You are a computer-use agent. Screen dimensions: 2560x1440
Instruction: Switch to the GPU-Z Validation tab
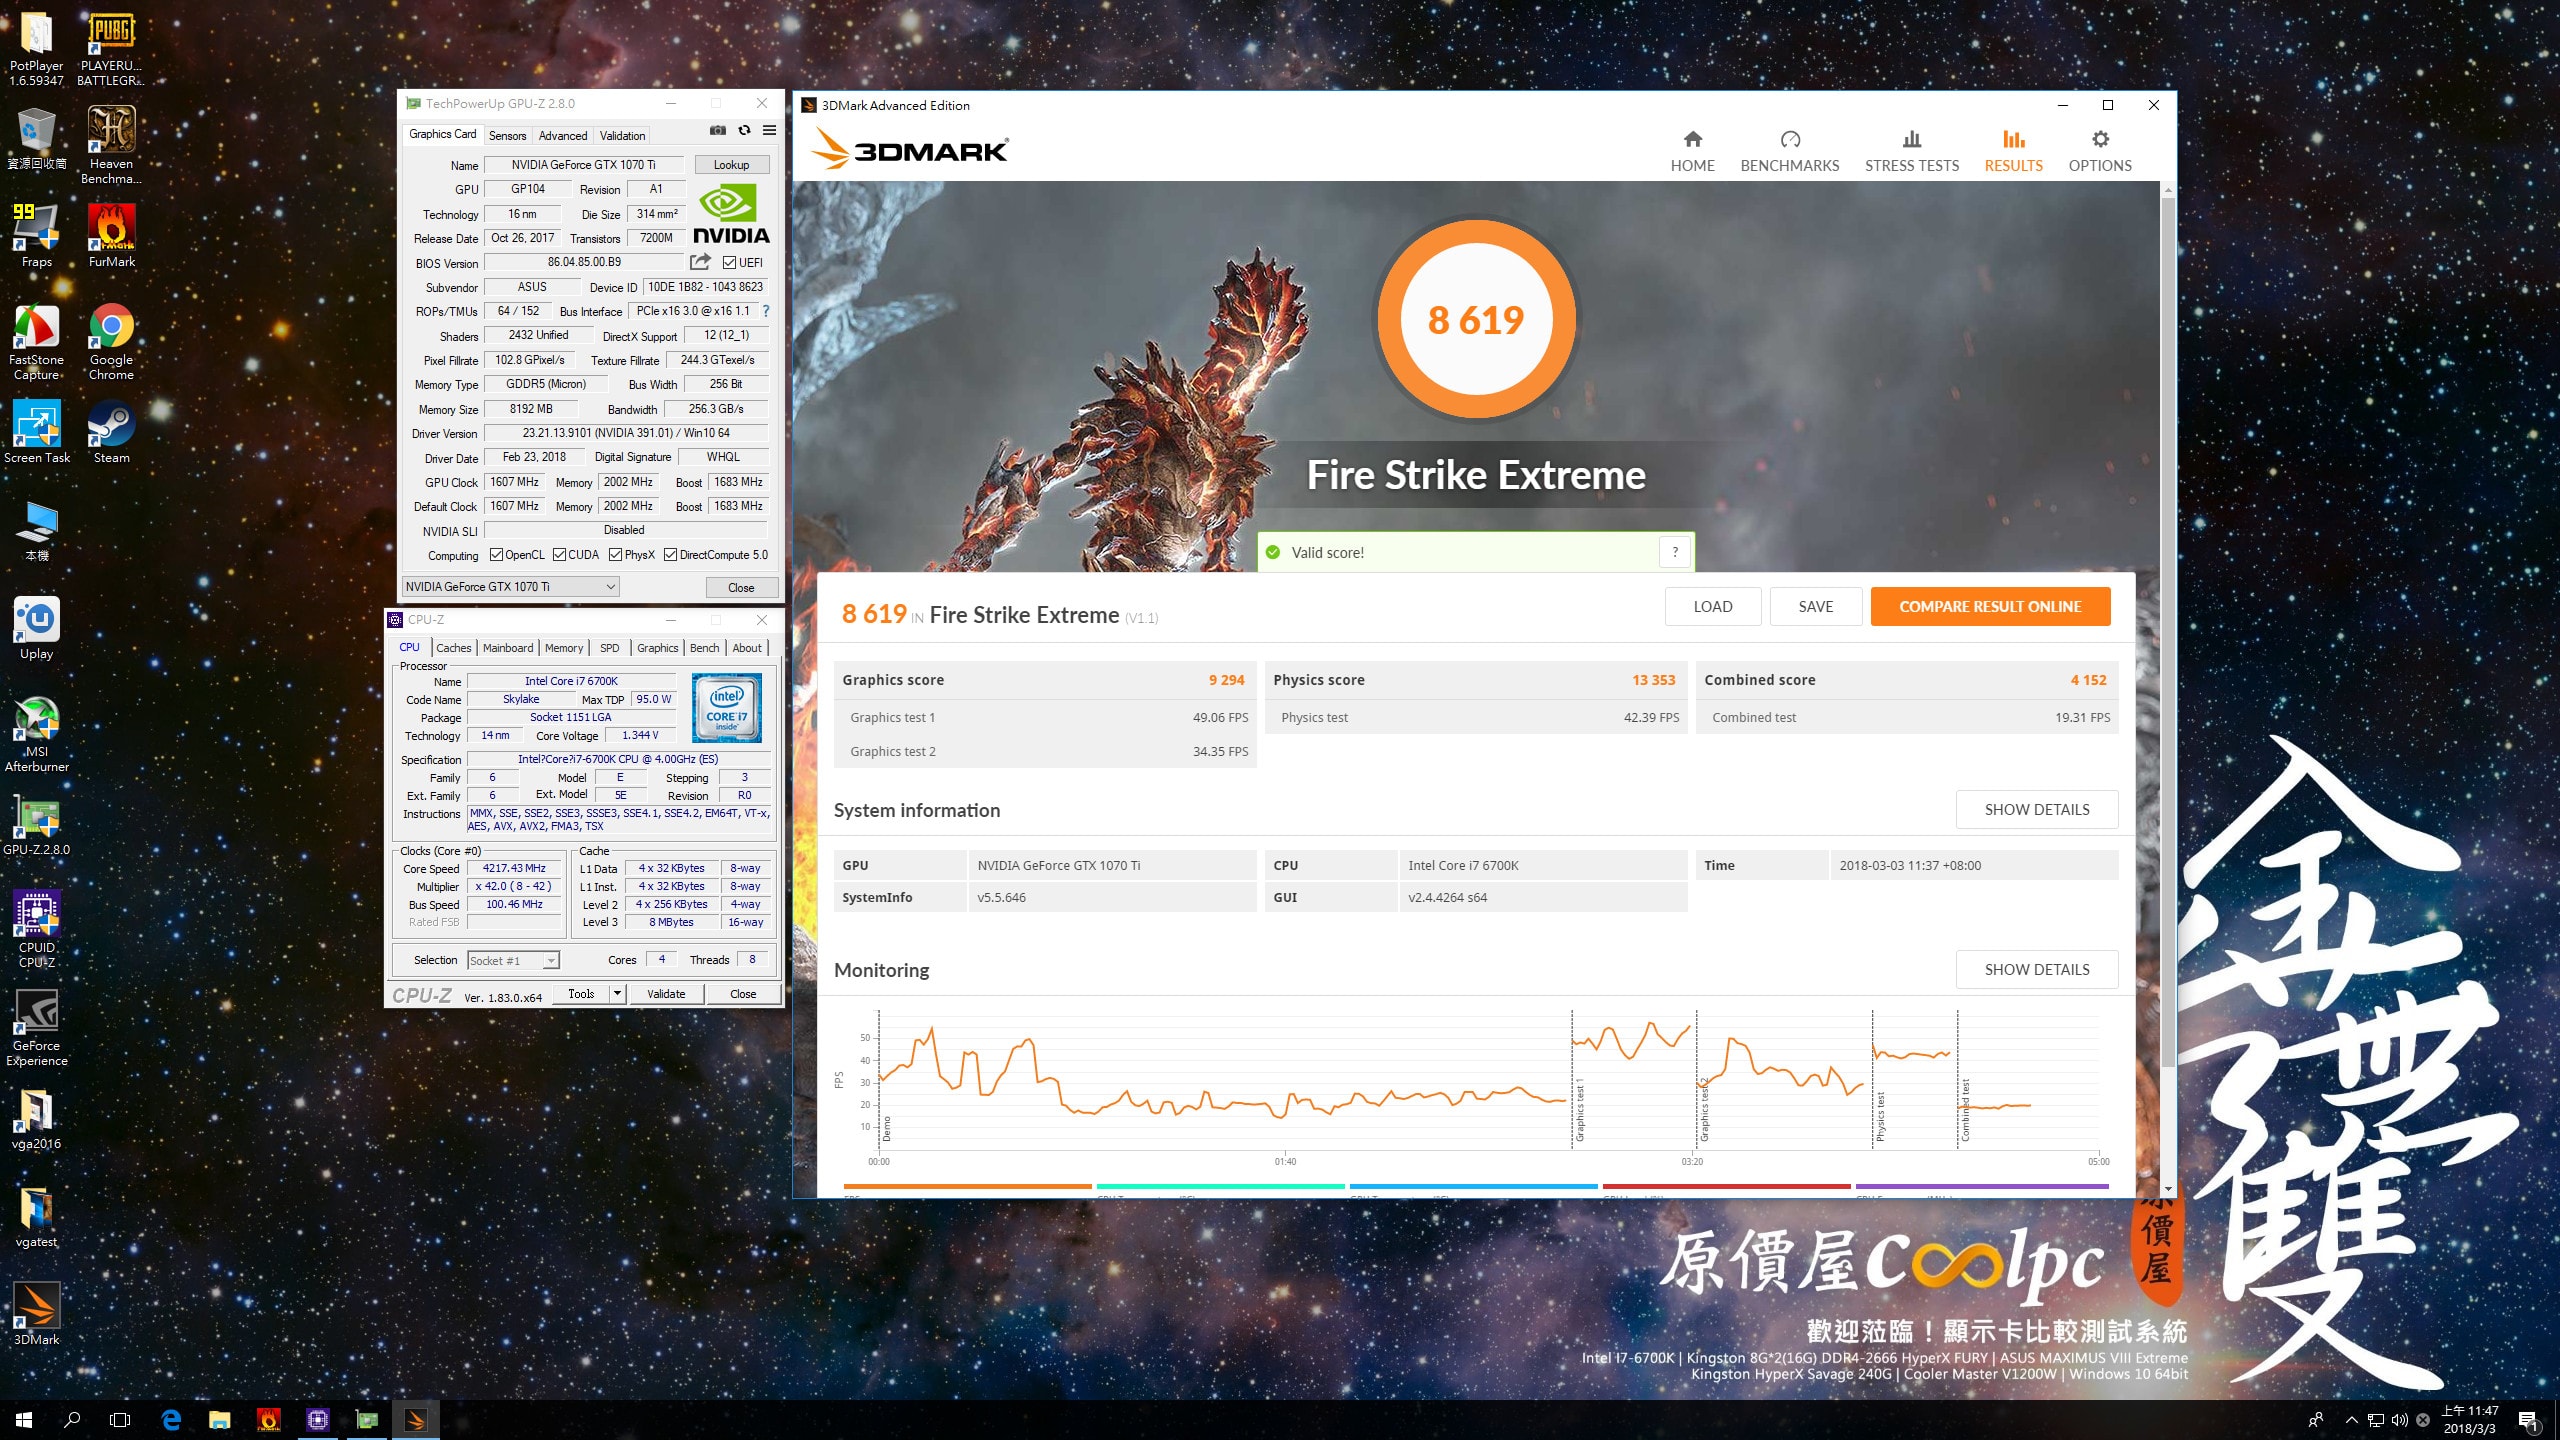click(622, 136)
